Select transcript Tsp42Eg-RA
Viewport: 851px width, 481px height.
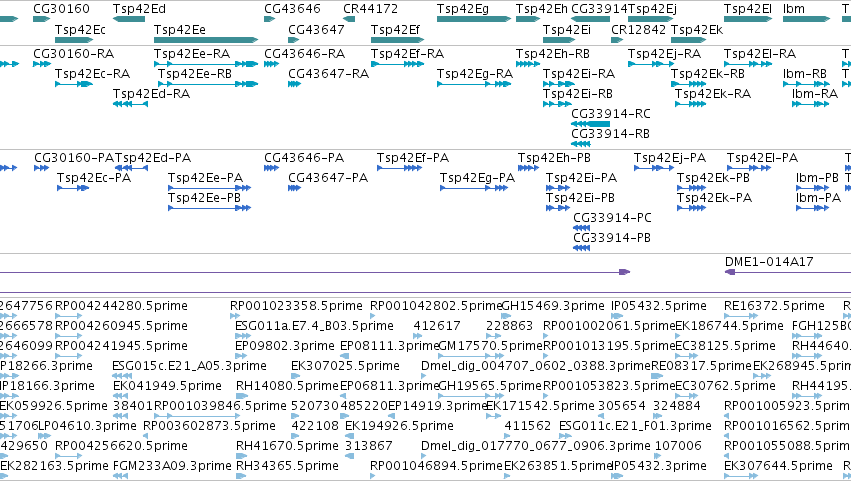[x=475, y=74]
